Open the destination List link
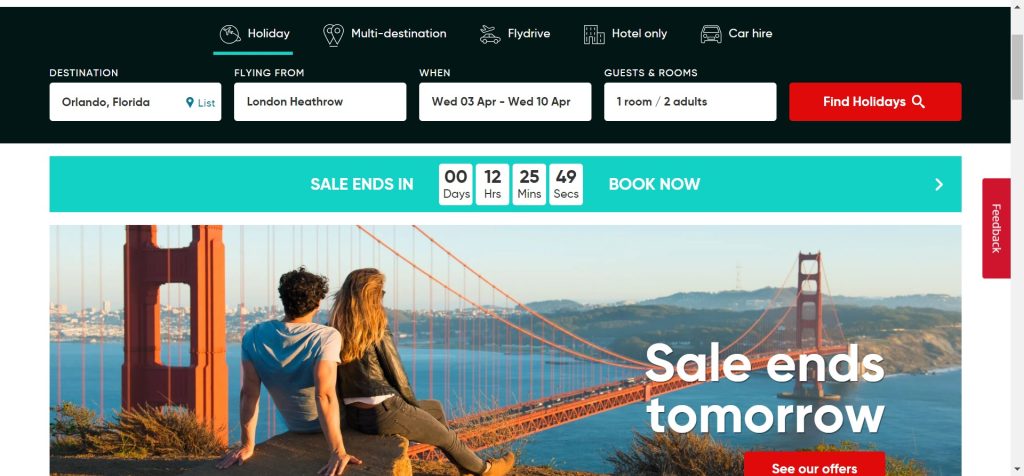This screenshot has width=1024, height=476. point(206,103)
